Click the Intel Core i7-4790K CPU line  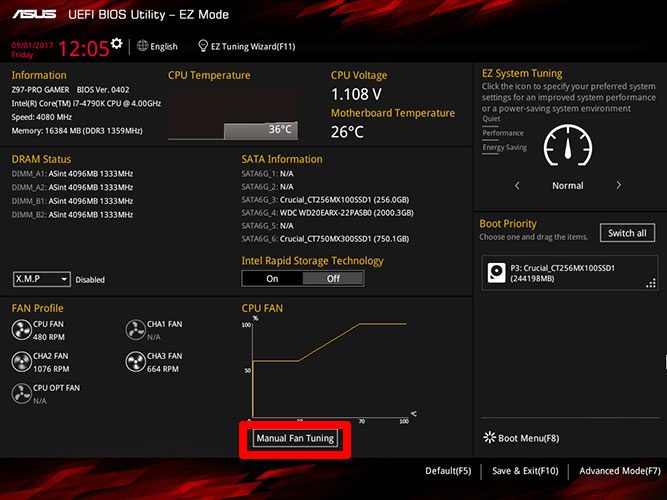(x=86, y=103)
